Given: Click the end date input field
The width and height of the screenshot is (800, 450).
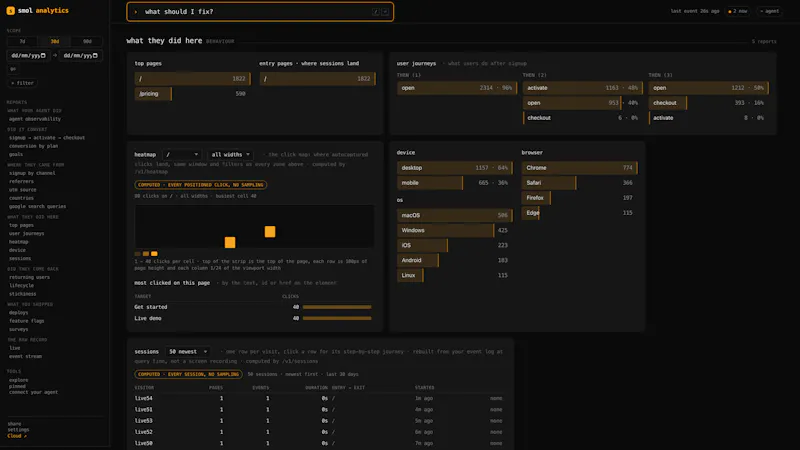Looking at the screenshot, I should click(x=80, y=56).
